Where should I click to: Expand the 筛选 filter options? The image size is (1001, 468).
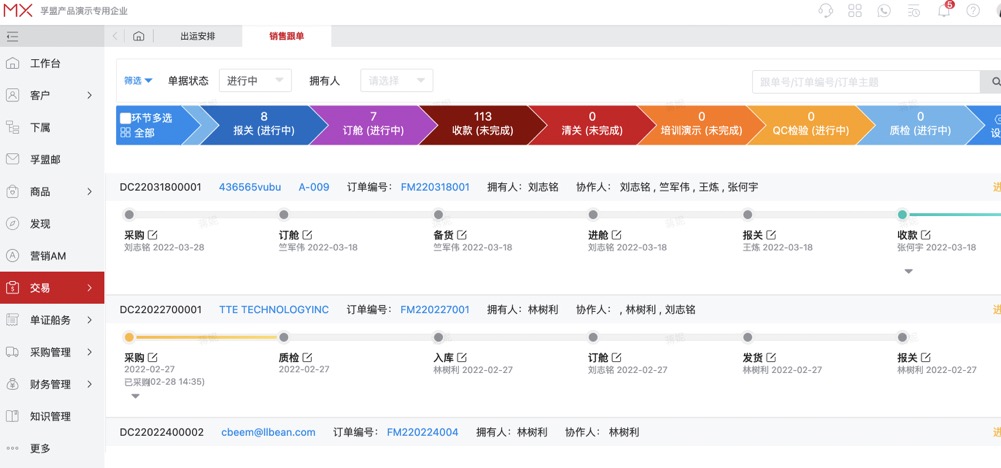[138, 81]
